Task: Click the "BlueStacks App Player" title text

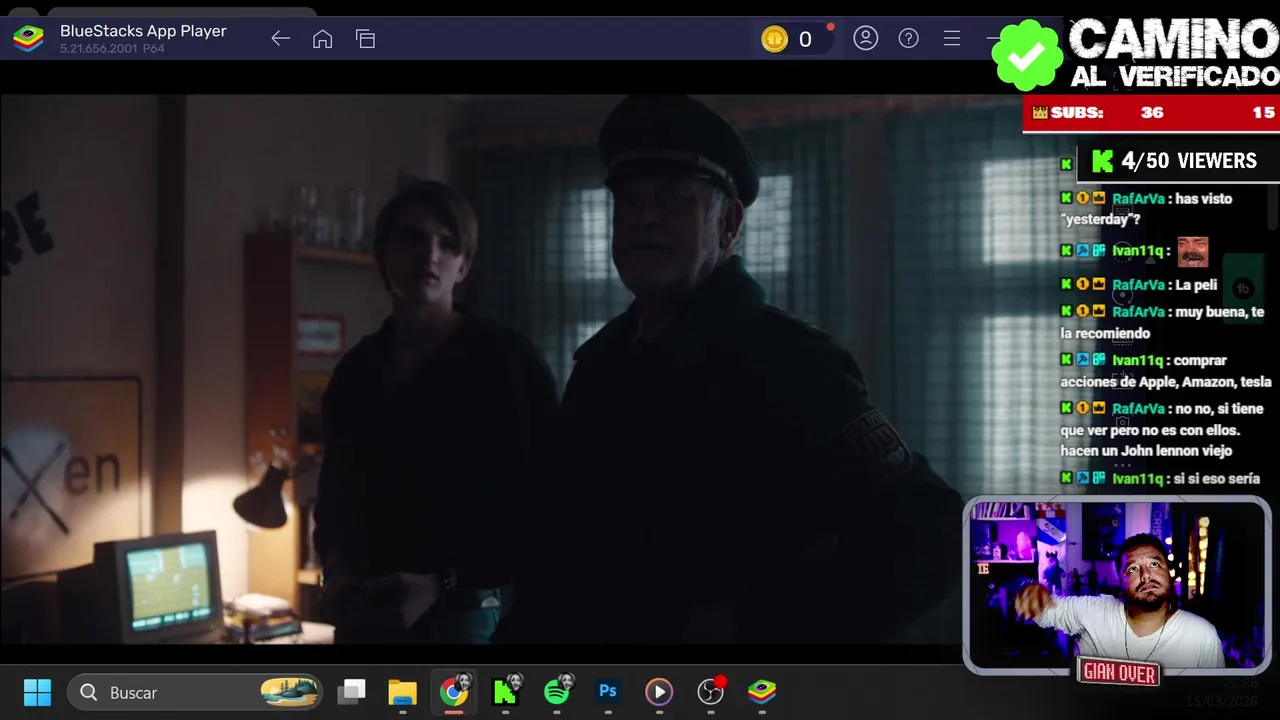Action: [143, 31]
